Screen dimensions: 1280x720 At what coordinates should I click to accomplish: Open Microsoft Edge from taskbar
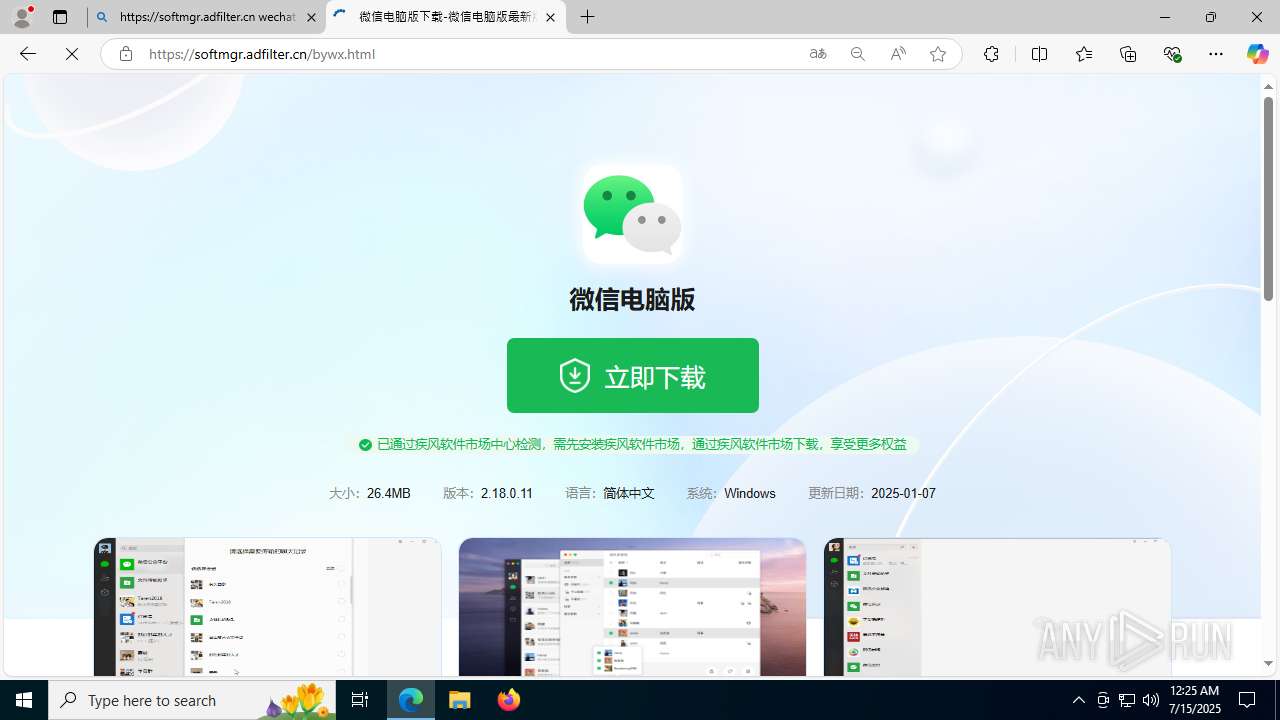tap(411, 700)
